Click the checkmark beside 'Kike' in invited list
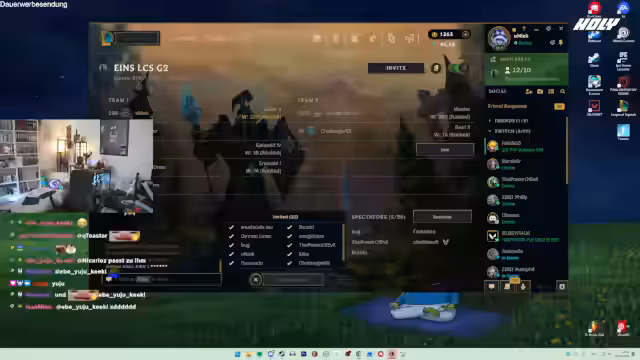The width and height of the screenshot is (640, 360). click(289, 254)
